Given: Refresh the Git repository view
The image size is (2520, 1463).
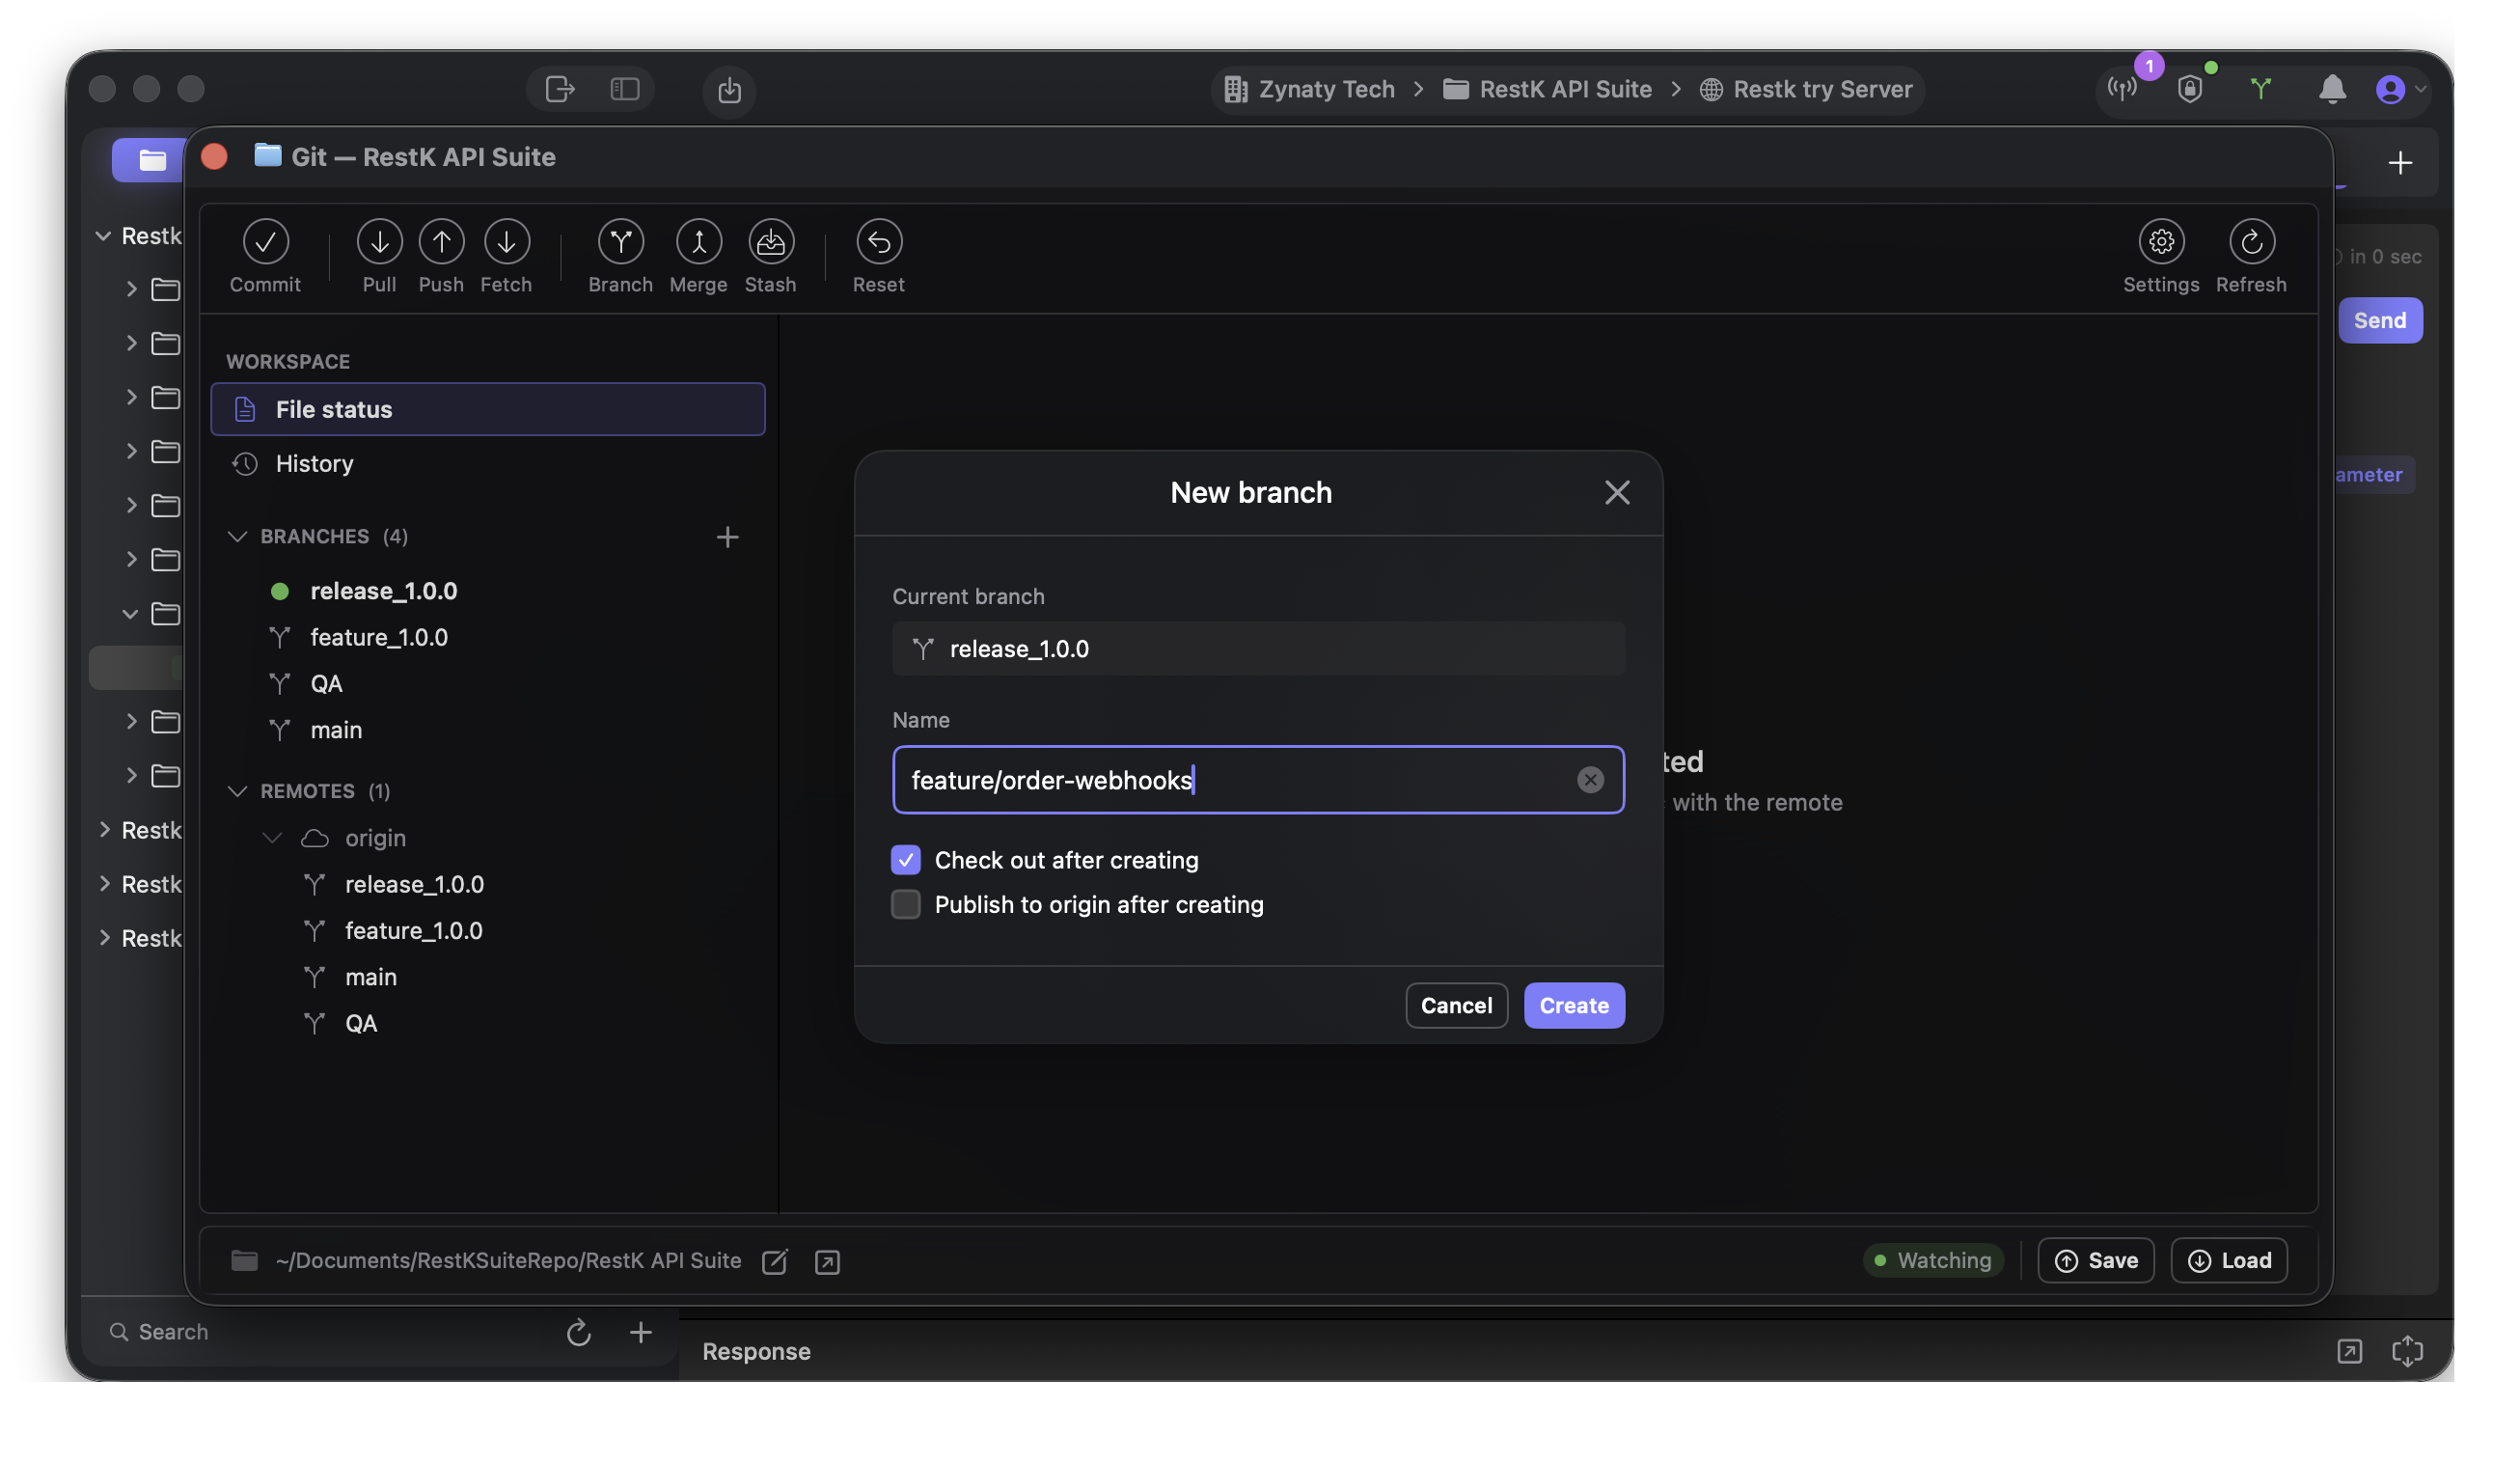Looking at the screenshot, I should pyautogui.click(x=2250, y=242).
